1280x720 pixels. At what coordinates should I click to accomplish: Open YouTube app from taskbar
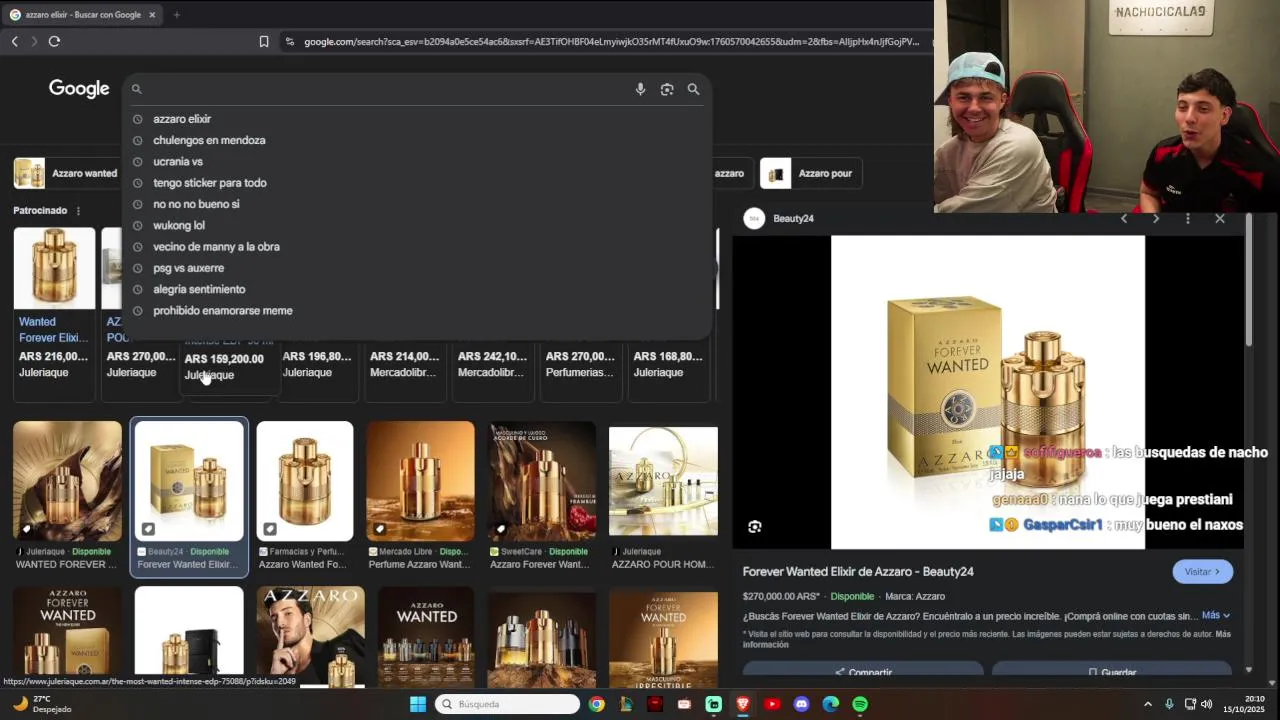772,704
